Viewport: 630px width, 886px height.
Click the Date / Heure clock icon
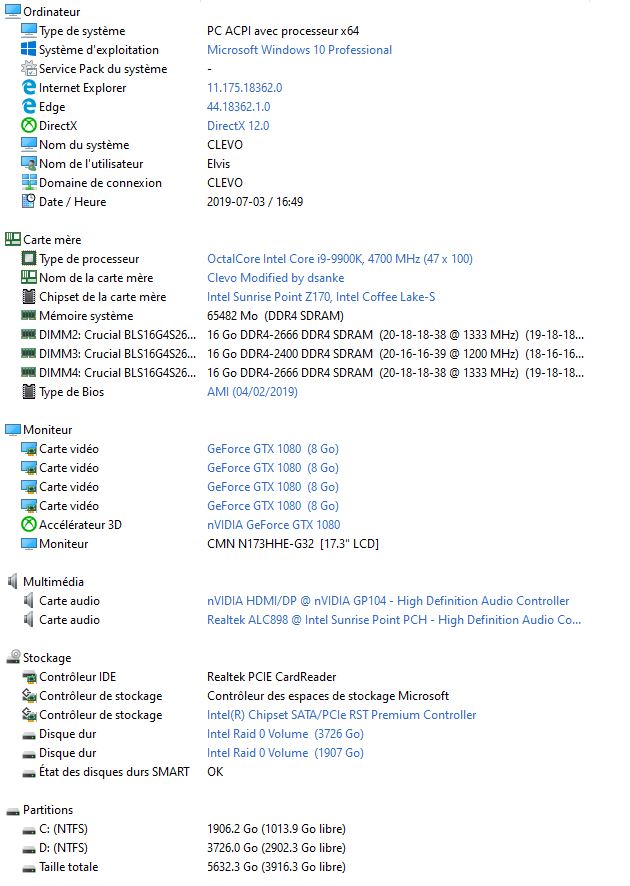tap(28, 201)
